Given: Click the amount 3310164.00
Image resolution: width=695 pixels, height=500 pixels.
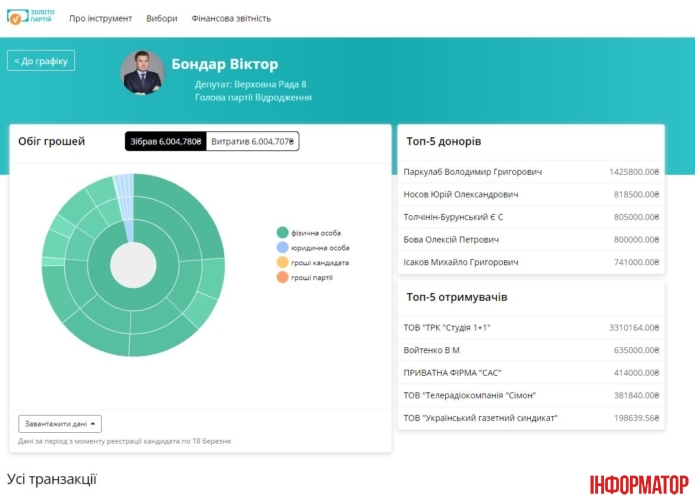Looking at the screenshot, I should click(634, 328).
